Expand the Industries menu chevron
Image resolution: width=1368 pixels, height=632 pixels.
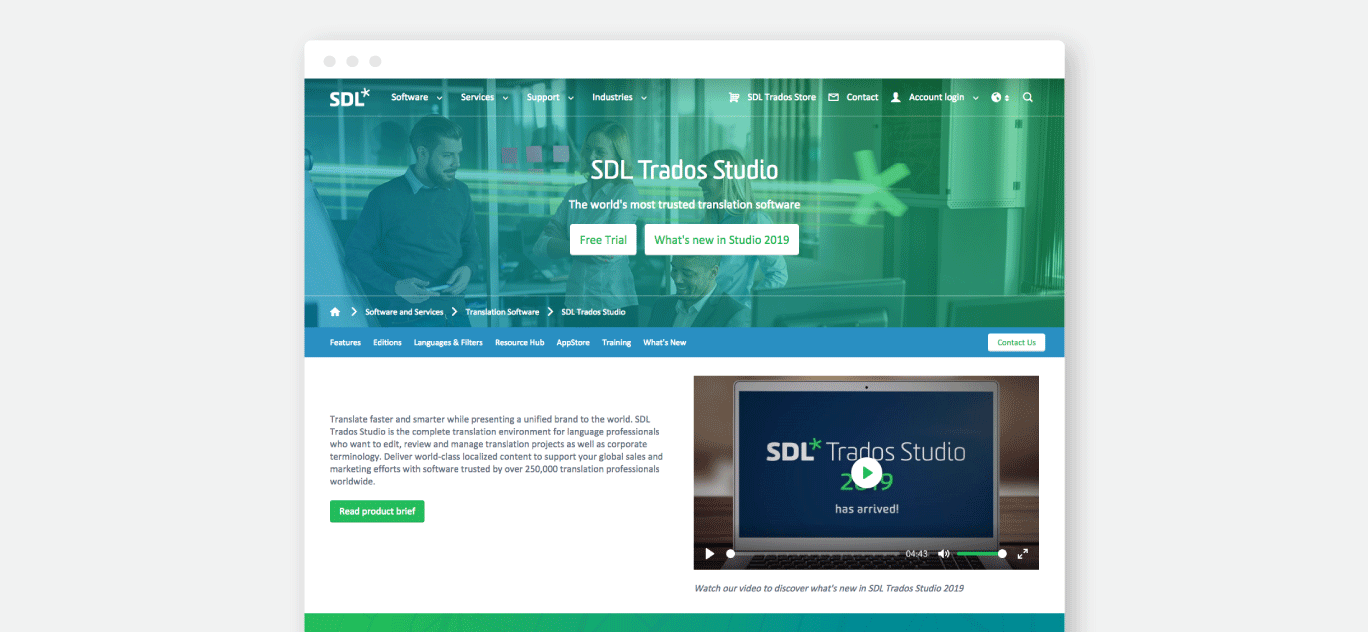643,97
